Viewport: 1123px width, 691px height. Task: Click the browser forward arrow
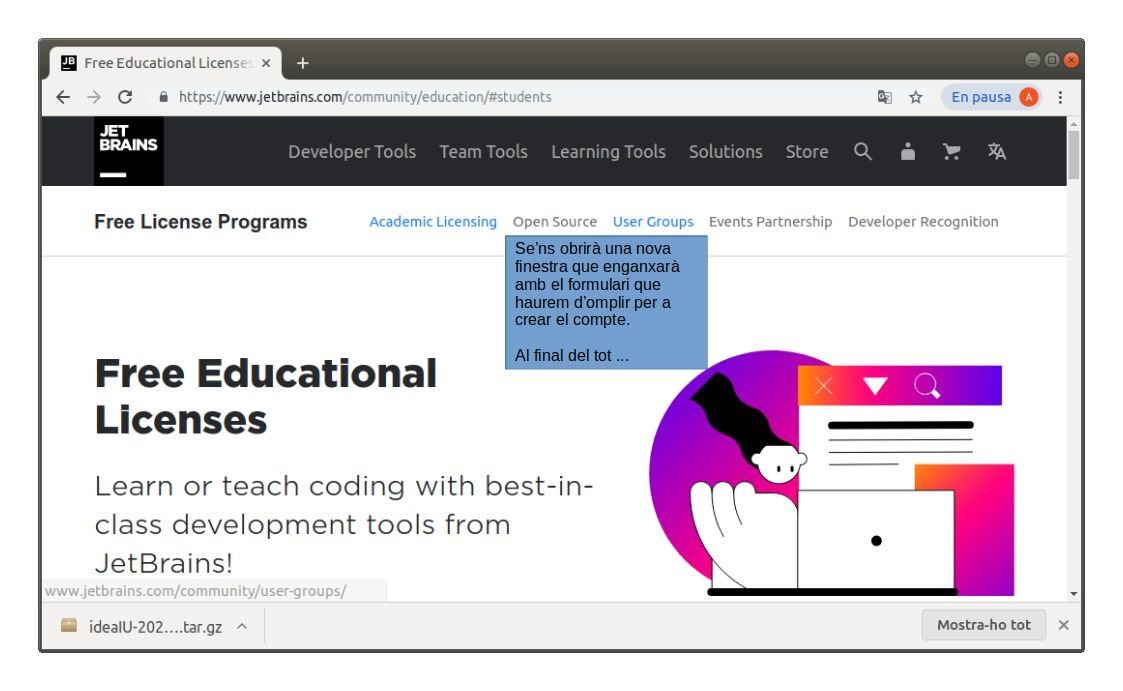(x=94, y=97)
